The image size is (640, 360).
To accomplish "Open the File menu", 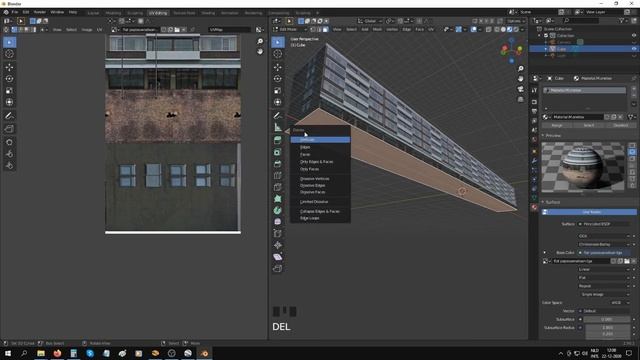I will click(x=15, y=12).
